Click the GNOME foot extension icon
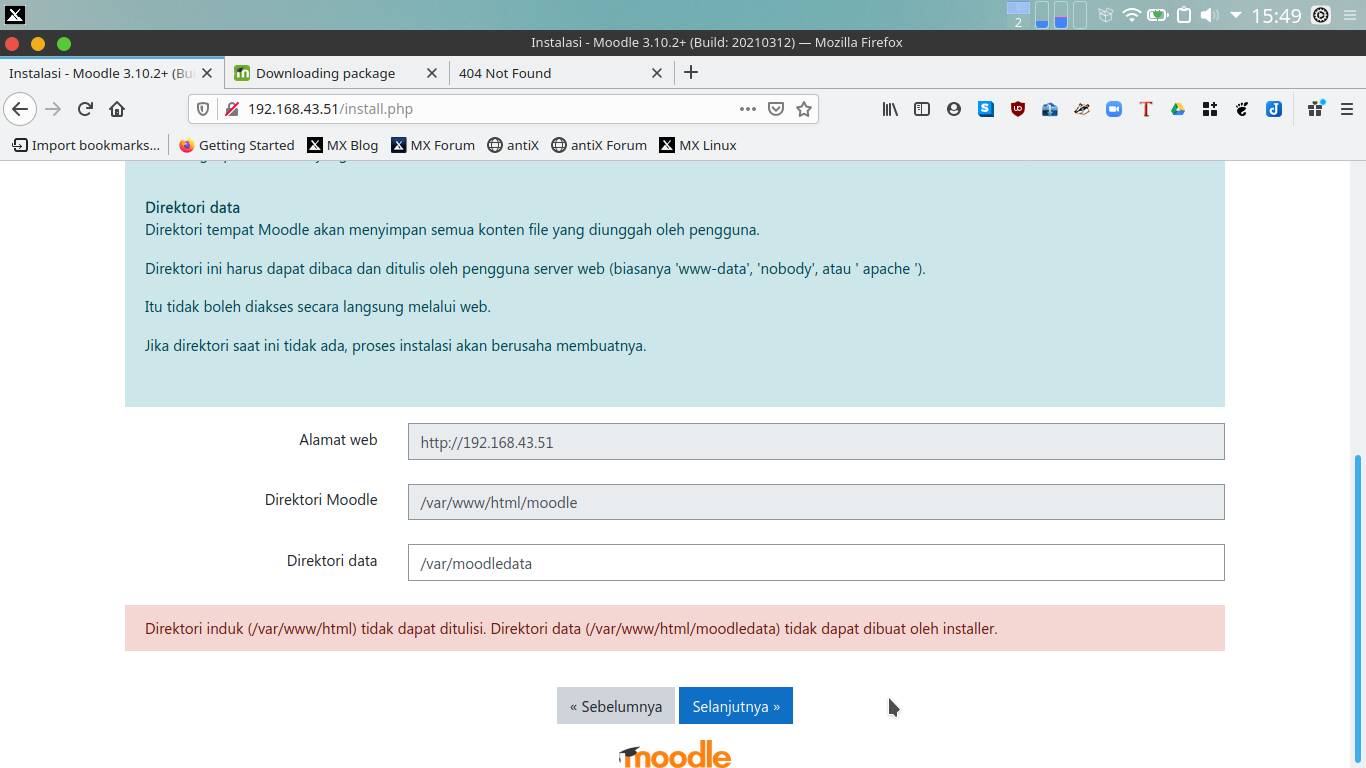1366x768 pixels. (1242, 109)
